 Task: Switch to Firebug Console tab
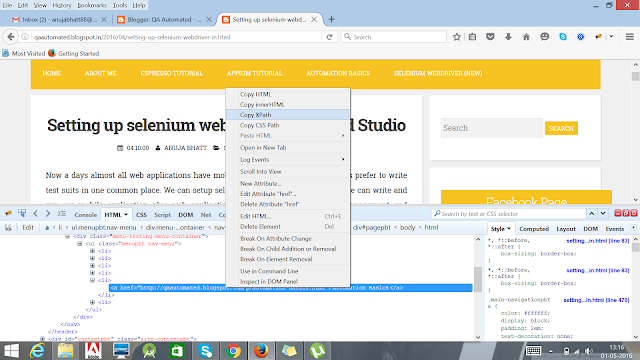coord(85,215)
